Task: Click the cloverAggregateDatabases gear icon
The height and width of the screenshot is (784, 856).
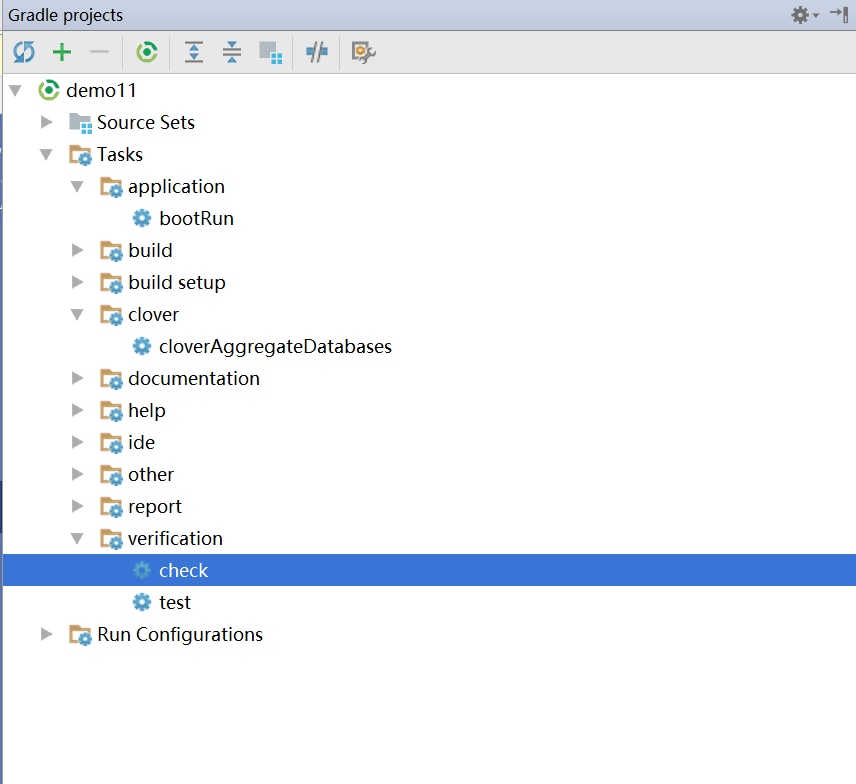Action: tap(142, 346)
